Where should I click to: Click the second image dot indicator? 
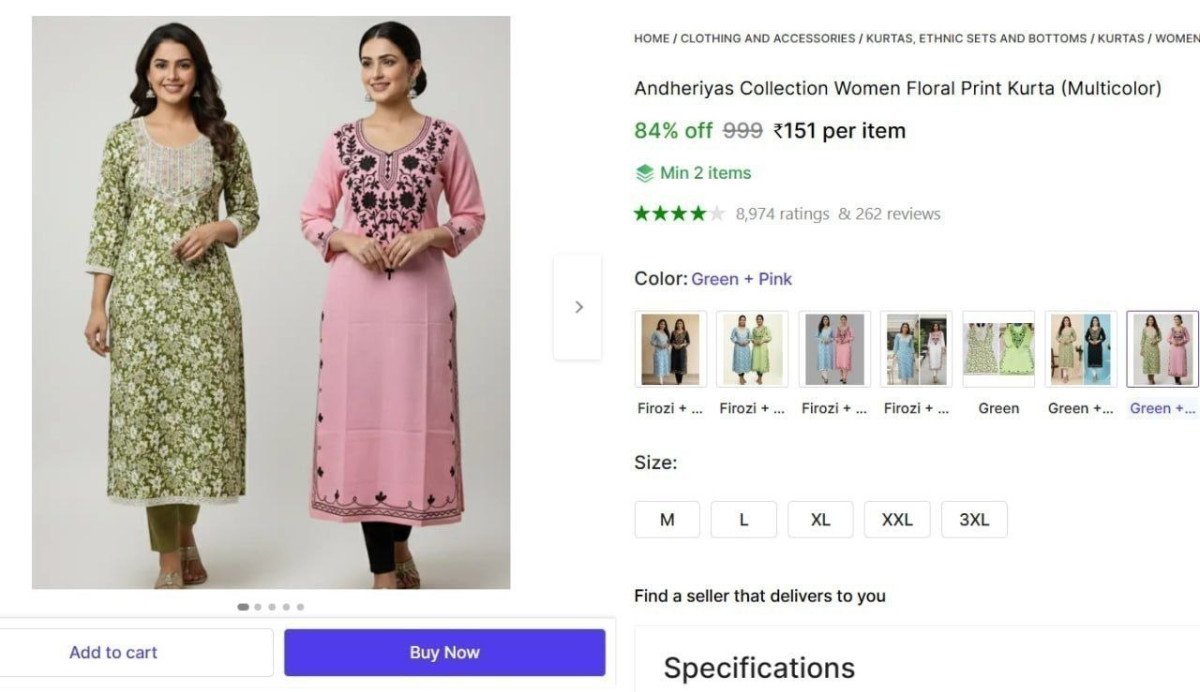coord(257,606)
